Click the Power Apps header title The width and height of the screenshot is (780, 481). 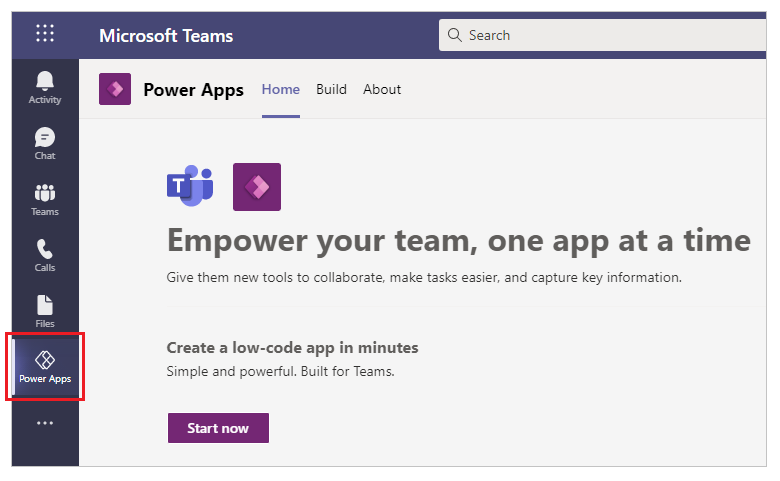click(x=194, y=90)
